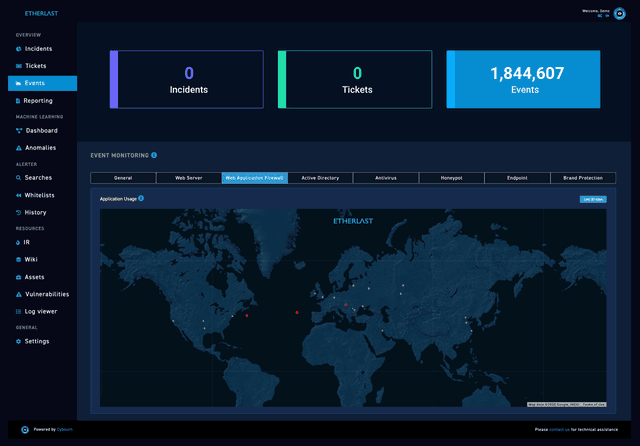View Anomalies in the sidebar

pyautogui.click(x=41, y=148)
